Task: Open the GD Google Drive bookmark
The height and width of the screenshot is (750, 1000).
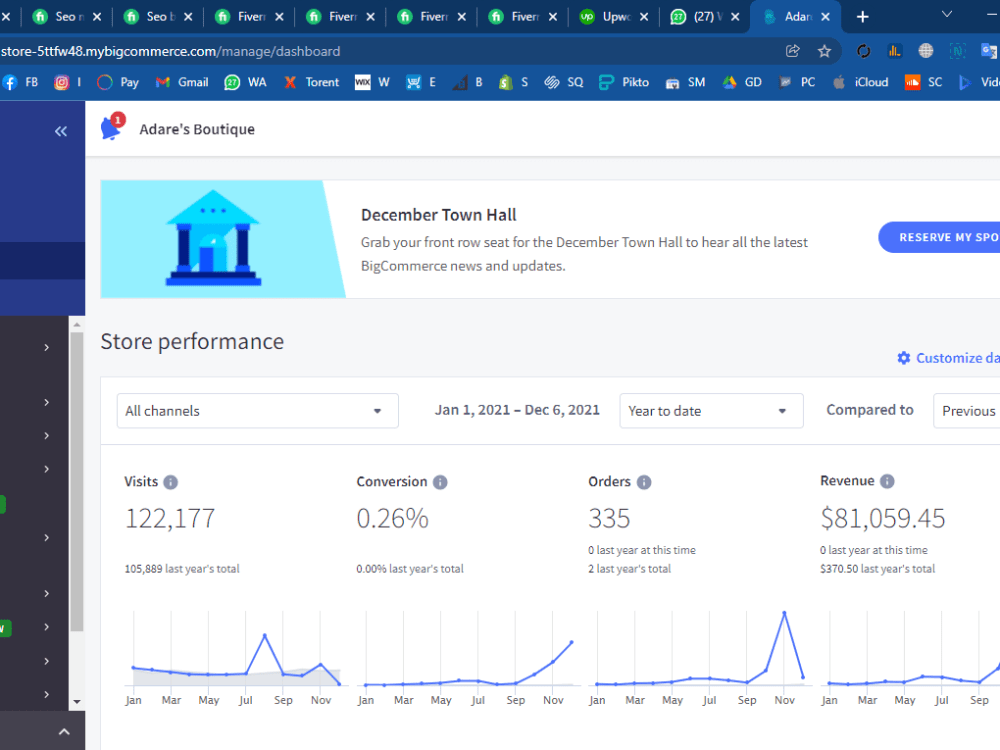Action: [x=742, y=82]
